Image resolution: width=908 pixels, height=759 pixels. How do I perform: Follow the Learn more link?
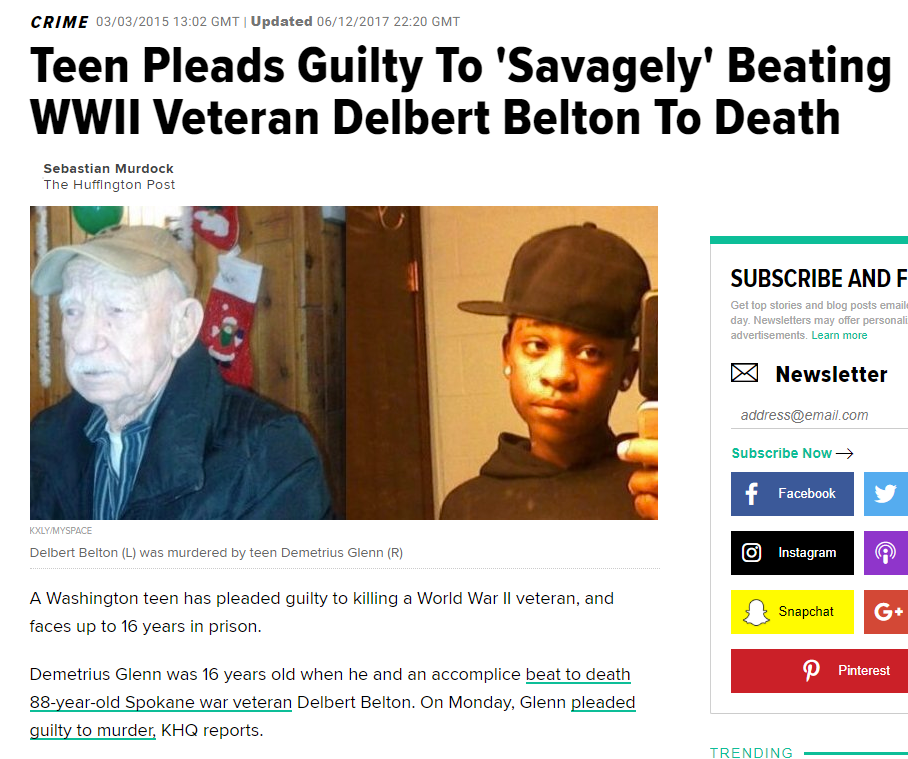coord(839,335)
